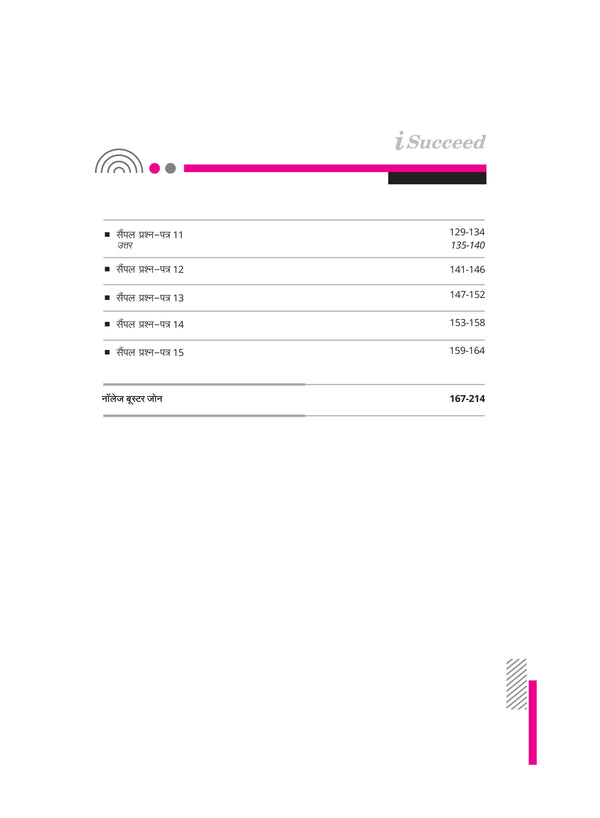Open सैंपल प्रश्न-पत्र 11 entry
Viewport: 600px width, 818px height.
(150, 234)
